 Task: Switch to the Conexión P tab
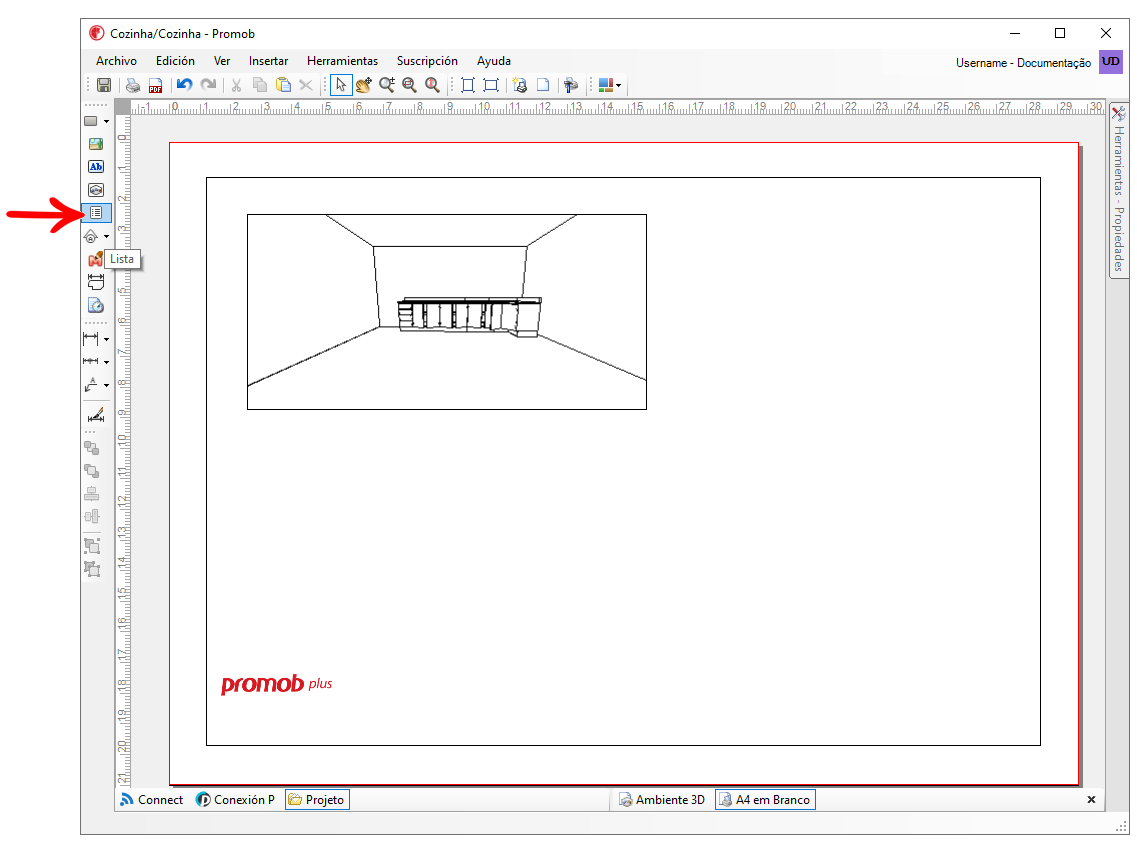[236, 800]
